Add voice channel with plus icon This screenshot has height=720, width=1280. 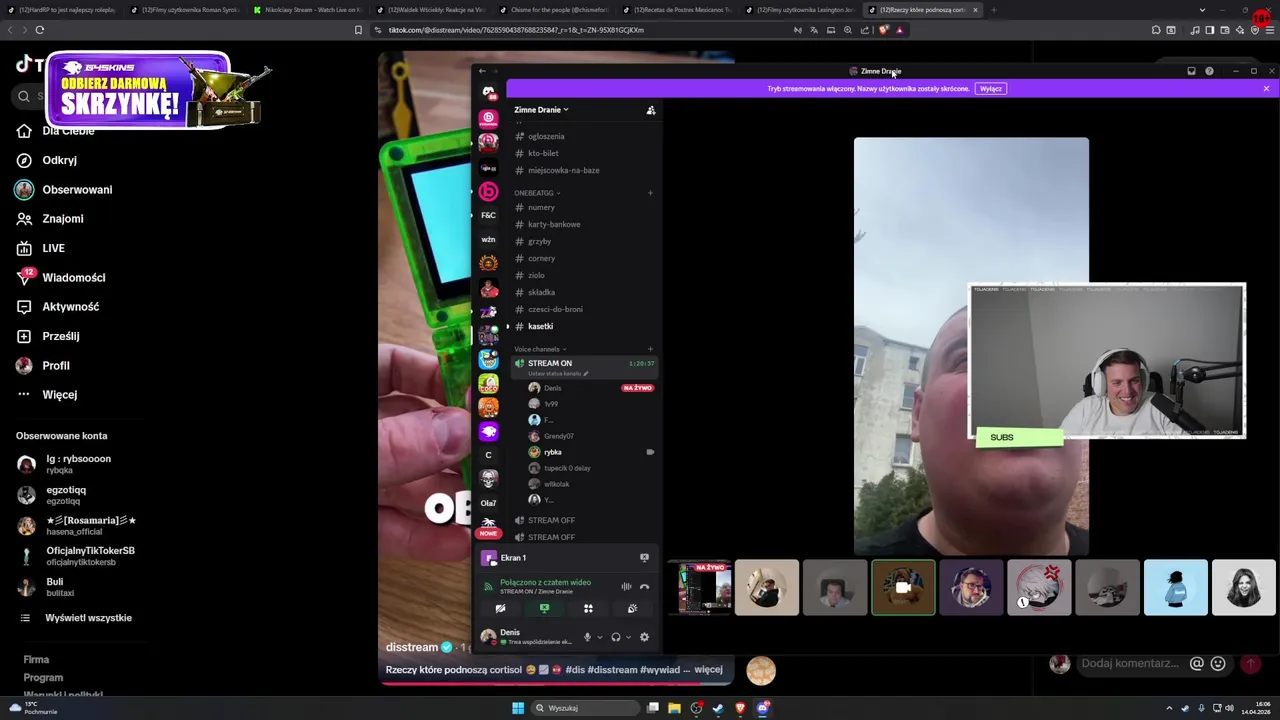click(650, 349)
